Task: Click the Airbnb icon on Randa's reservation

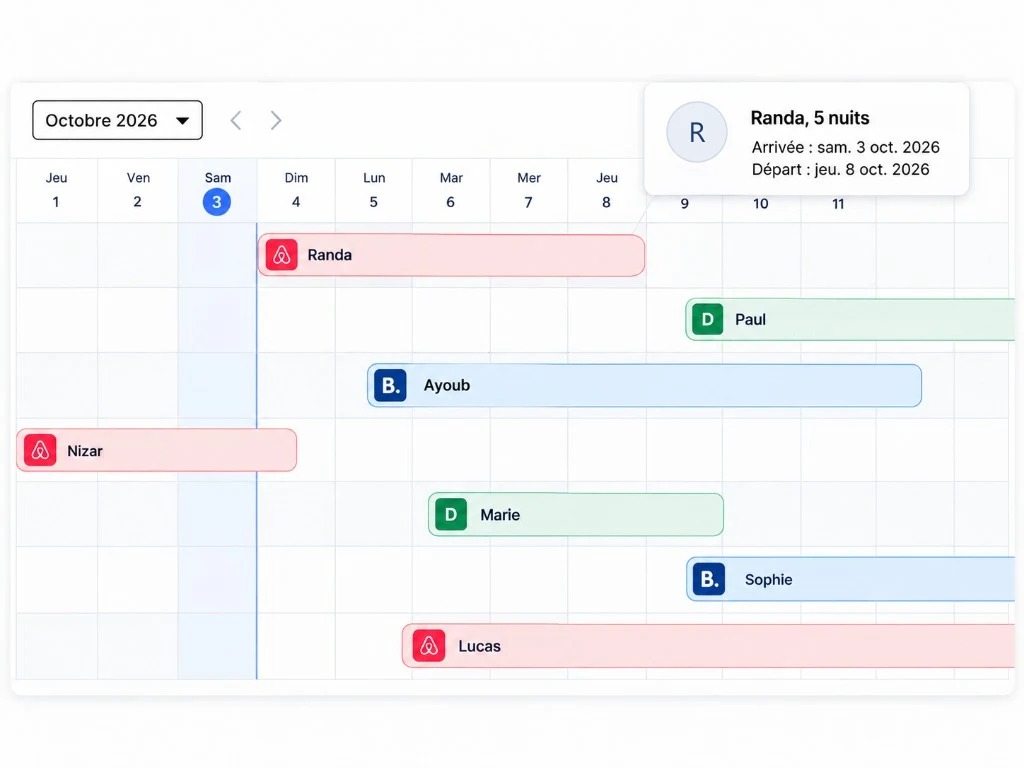Action: pos(281,255)
